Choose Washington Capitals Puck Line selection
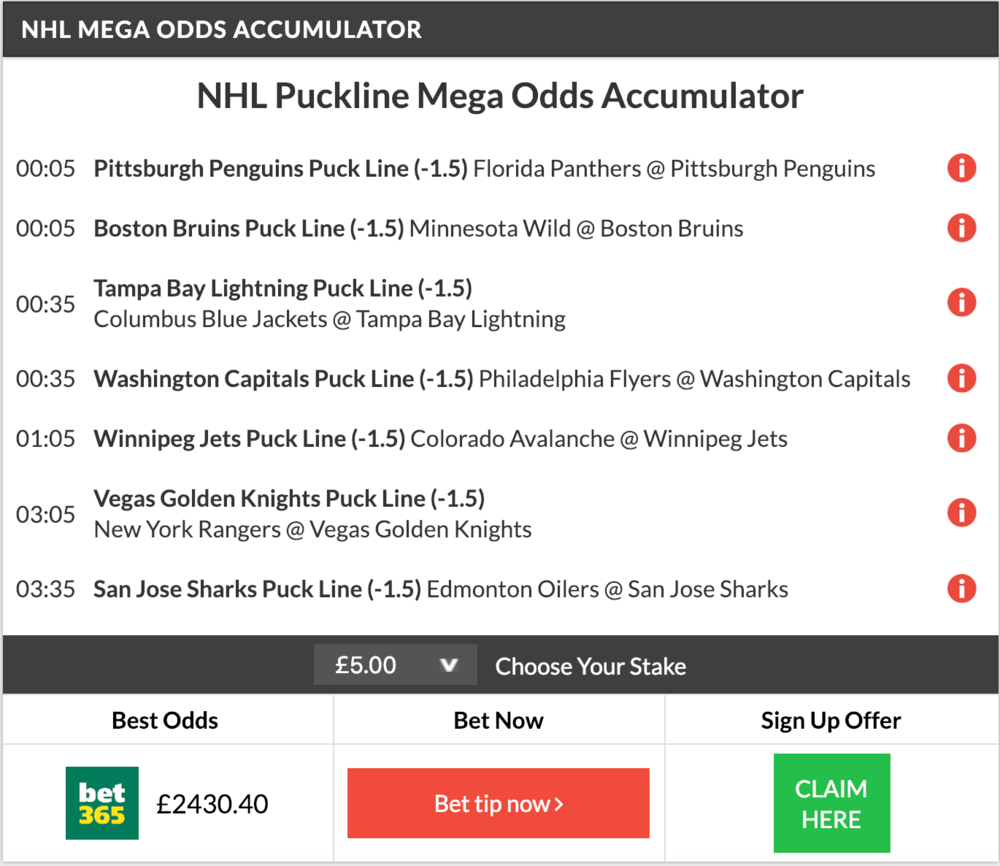1000x866 pixels. click(x=282, y=379)
